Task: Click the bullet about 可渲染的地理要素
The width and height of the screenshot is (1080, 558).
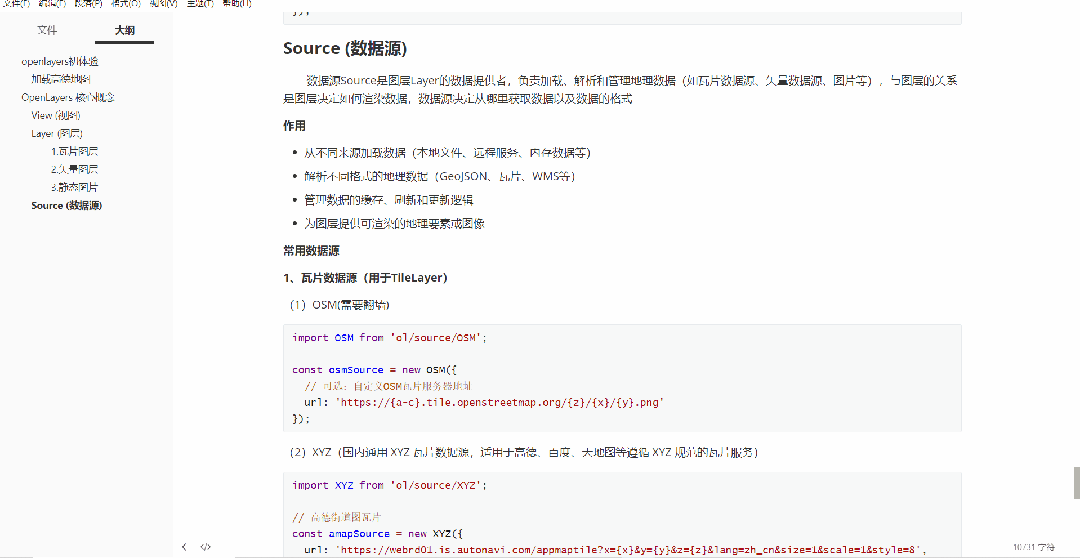Action: pos(394,223)
